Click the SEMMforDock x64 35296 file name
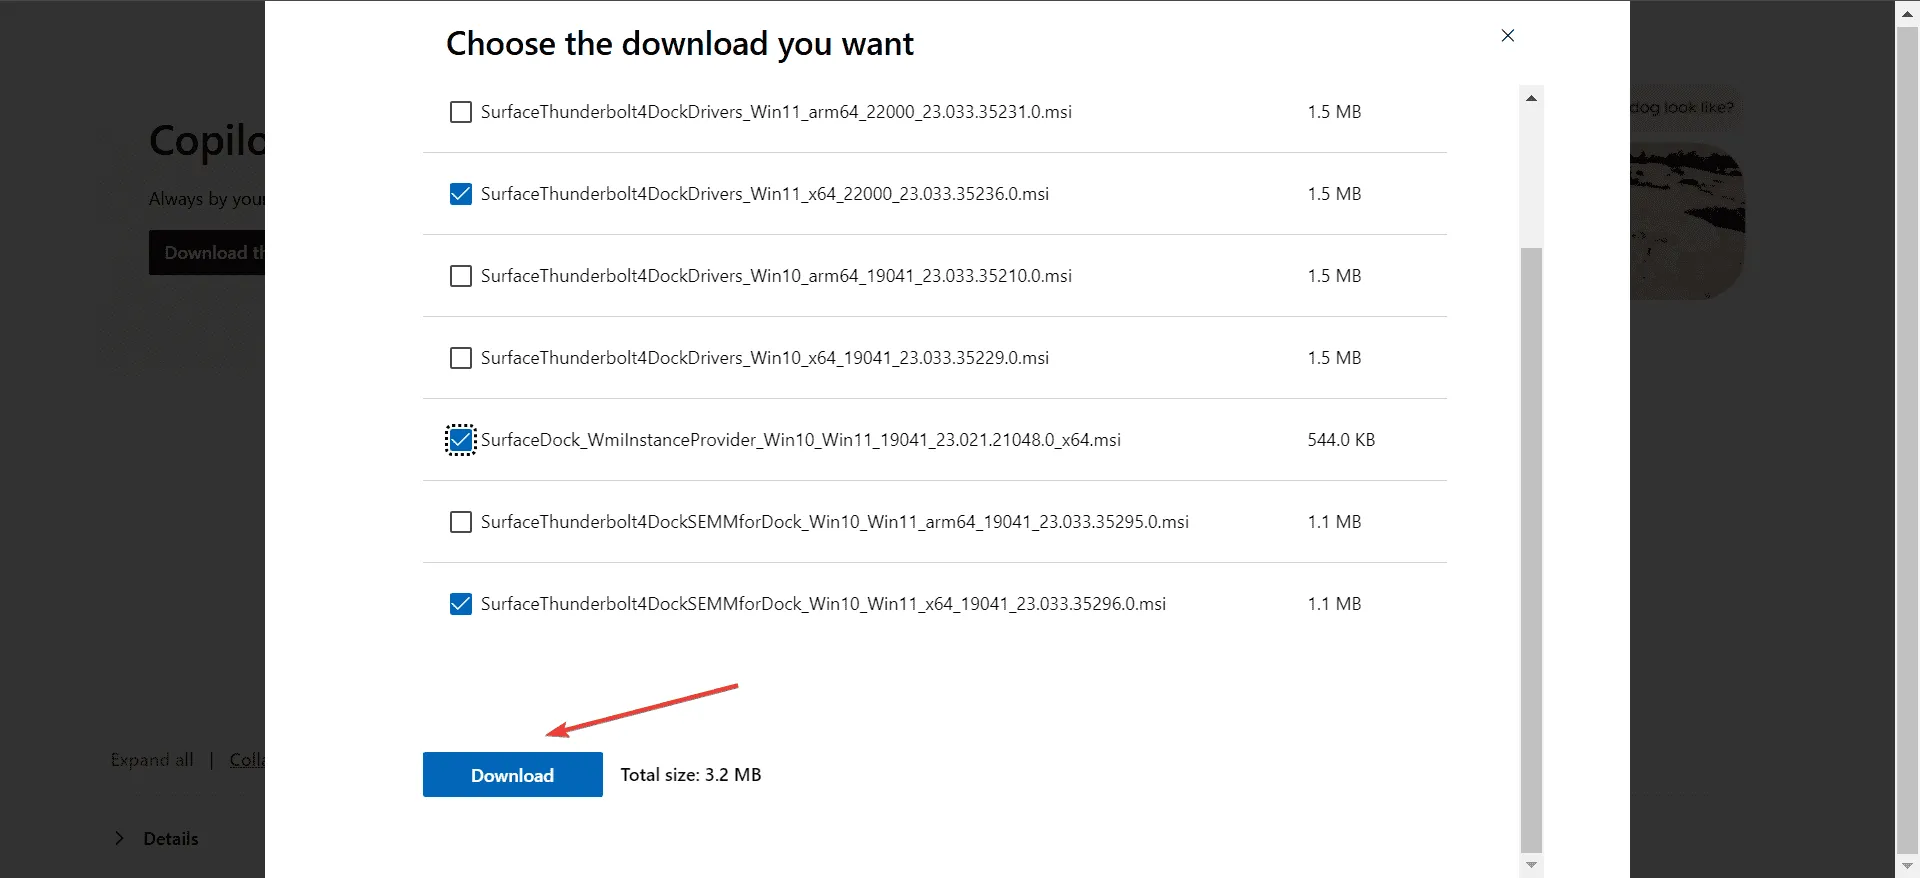Screen dimensions: 1920x878 [823, 604]
